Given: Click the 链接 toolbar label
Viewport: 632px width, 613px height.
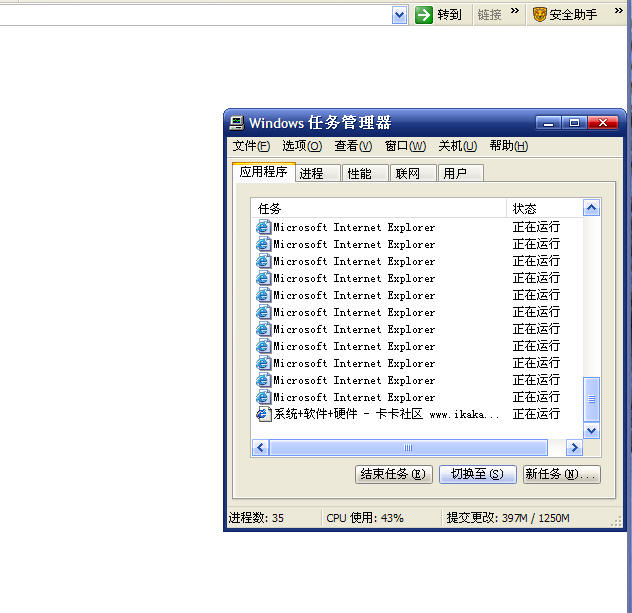Looking at the screenshot, I should click(x=489, y=15).
